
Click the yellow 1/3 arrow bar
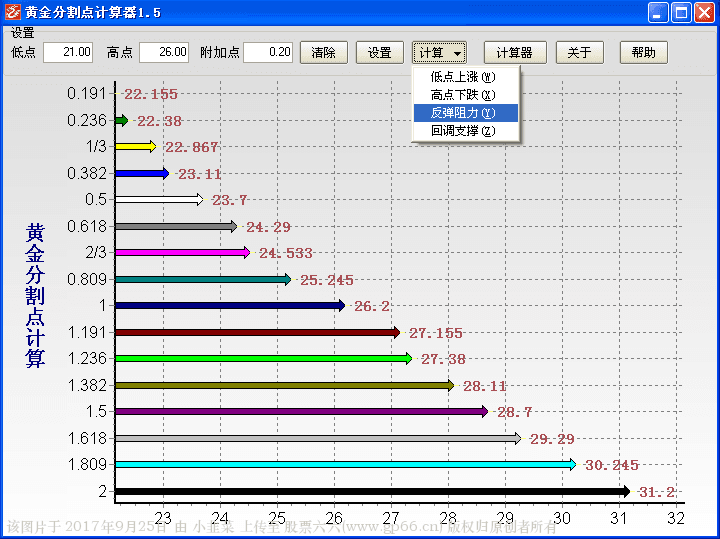point(135,147)
